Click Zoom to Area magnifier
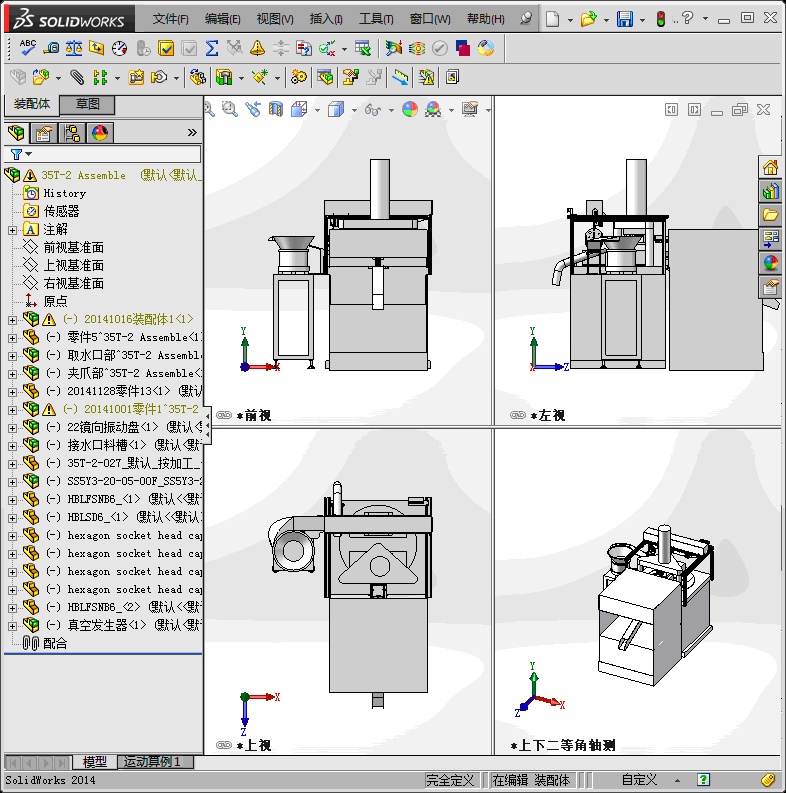786x793 pixels. point(230,109)
